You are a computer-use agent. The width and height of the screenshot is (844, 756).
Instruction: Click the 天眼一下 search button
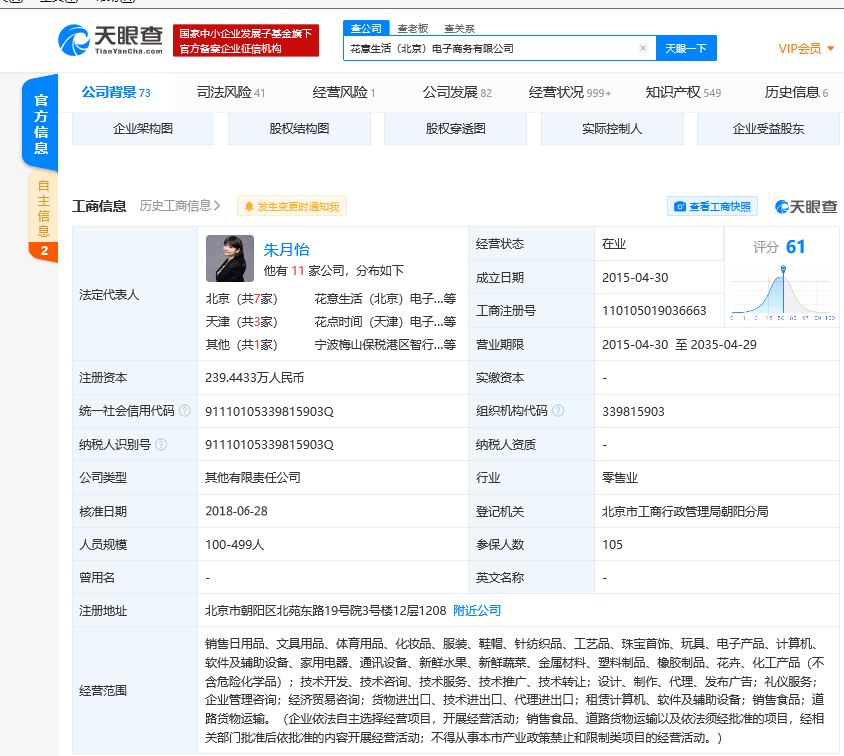[686, 48]
